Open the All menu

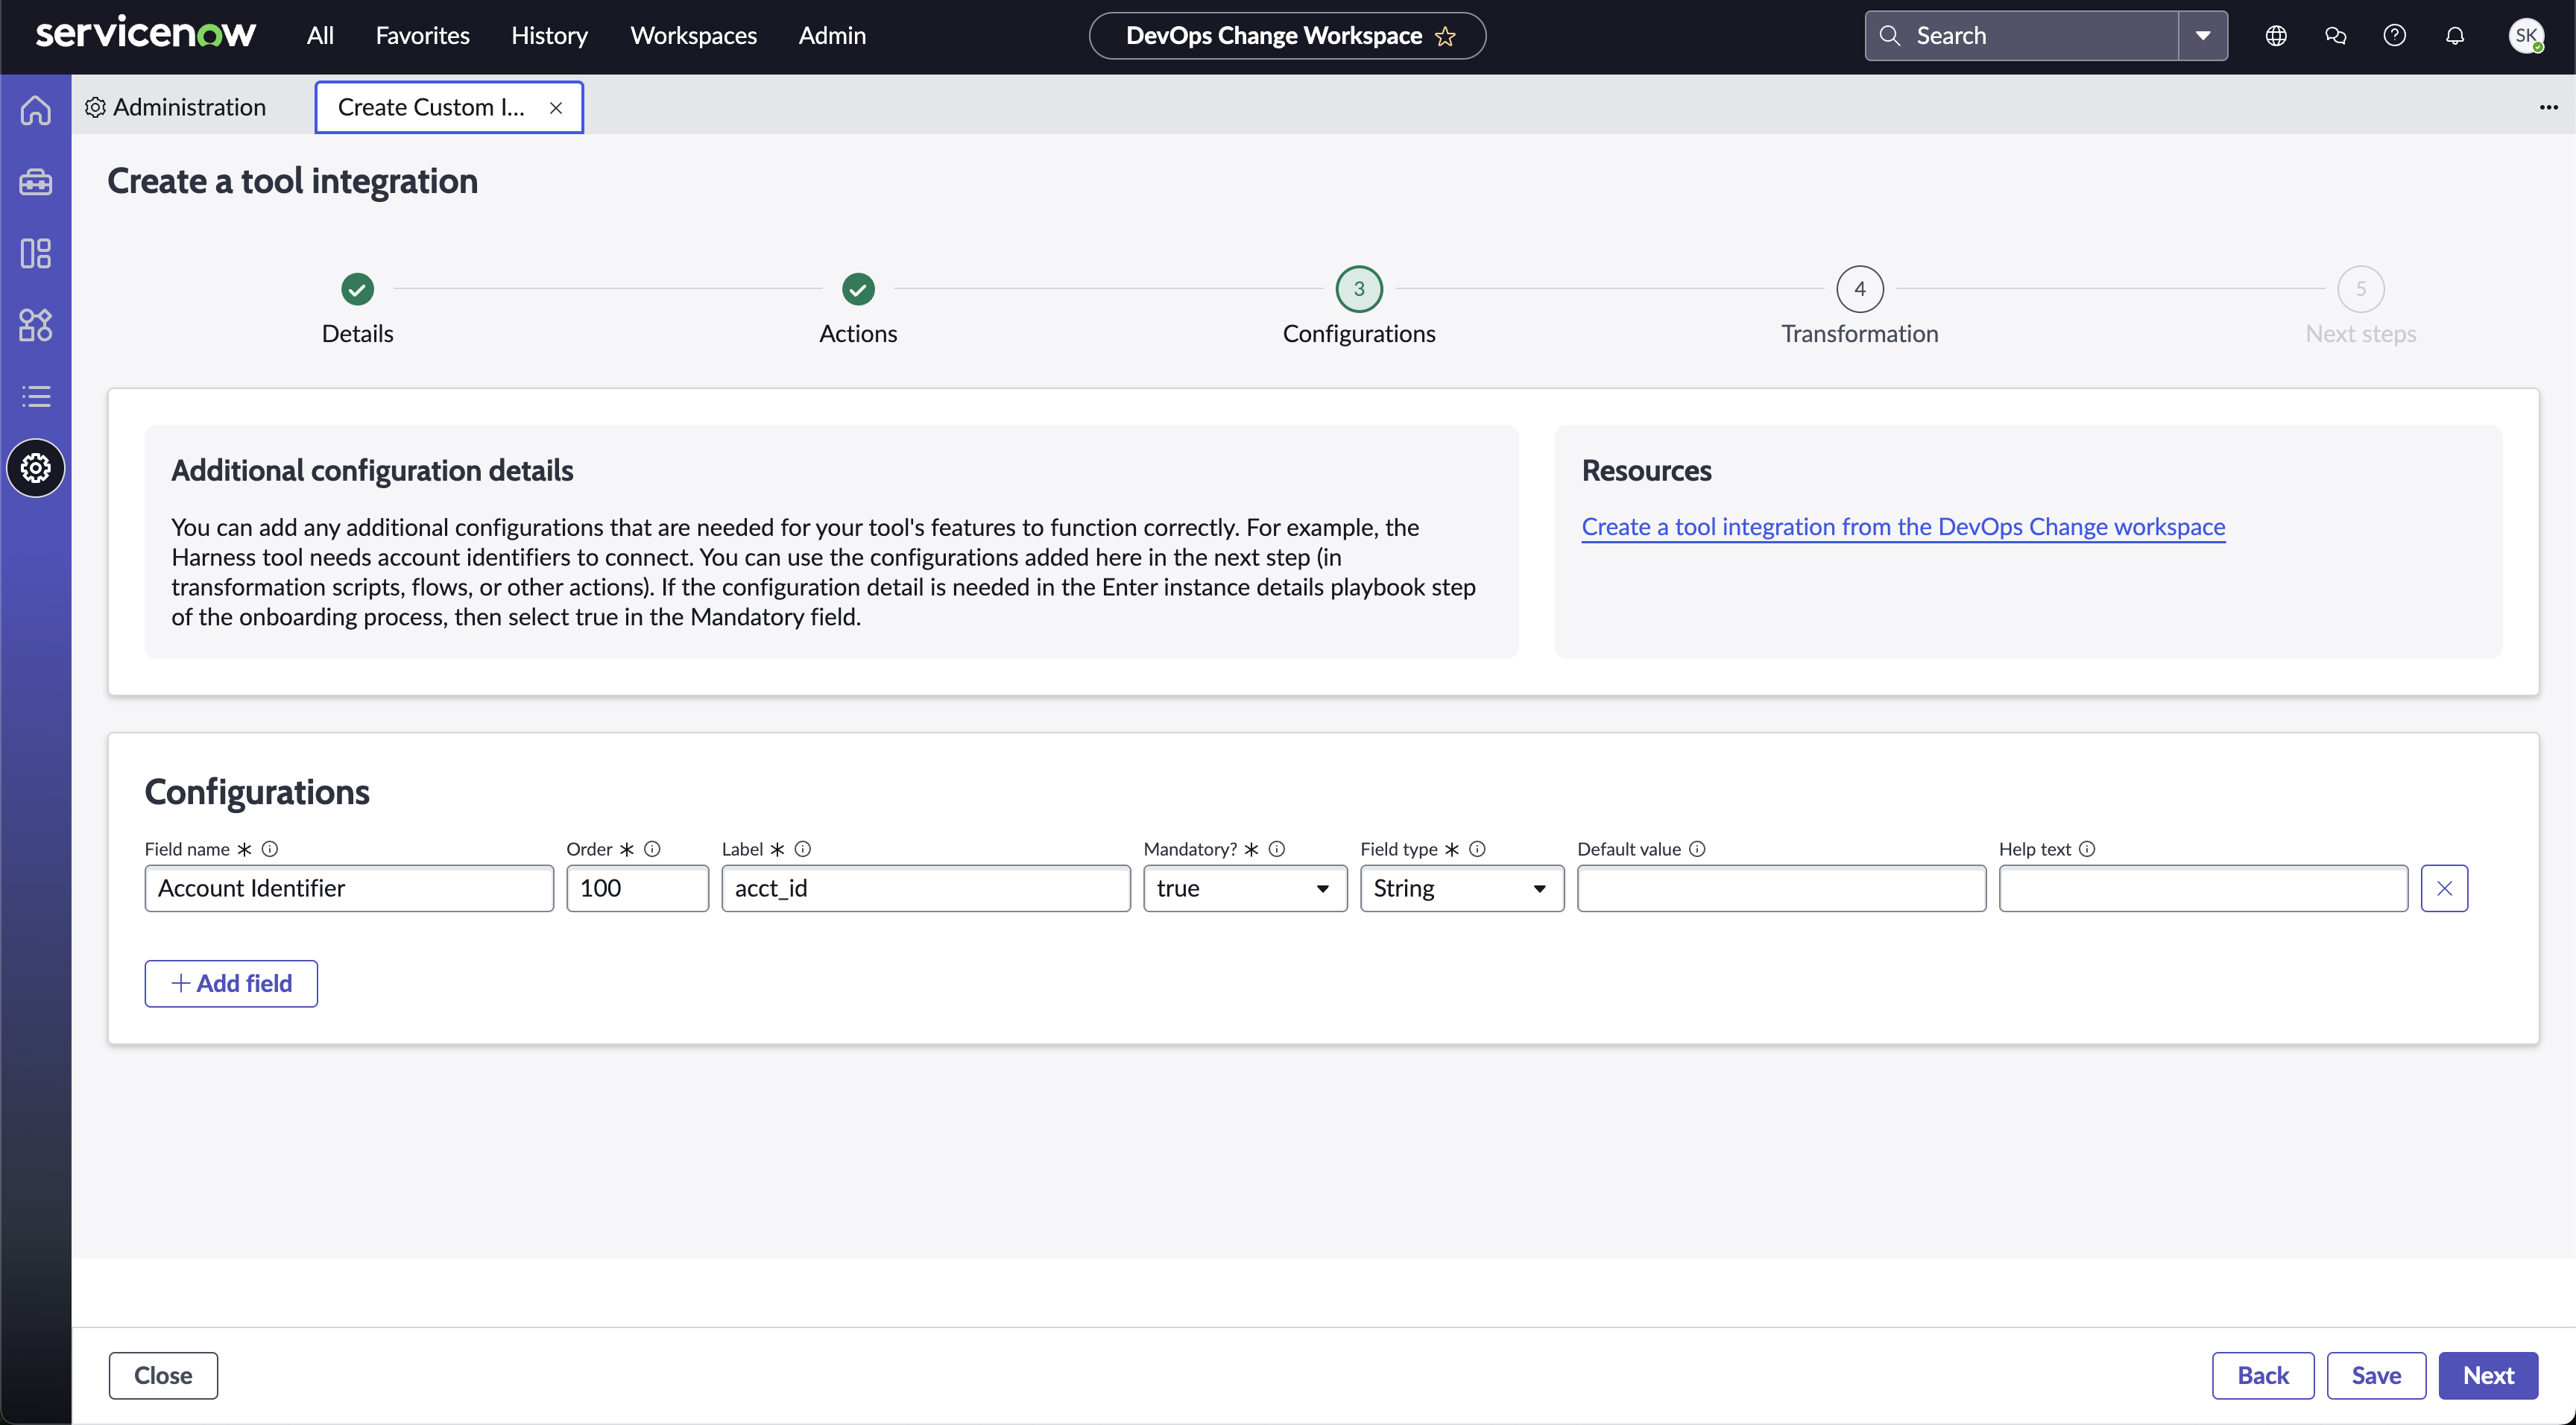(x=320, y=36)
